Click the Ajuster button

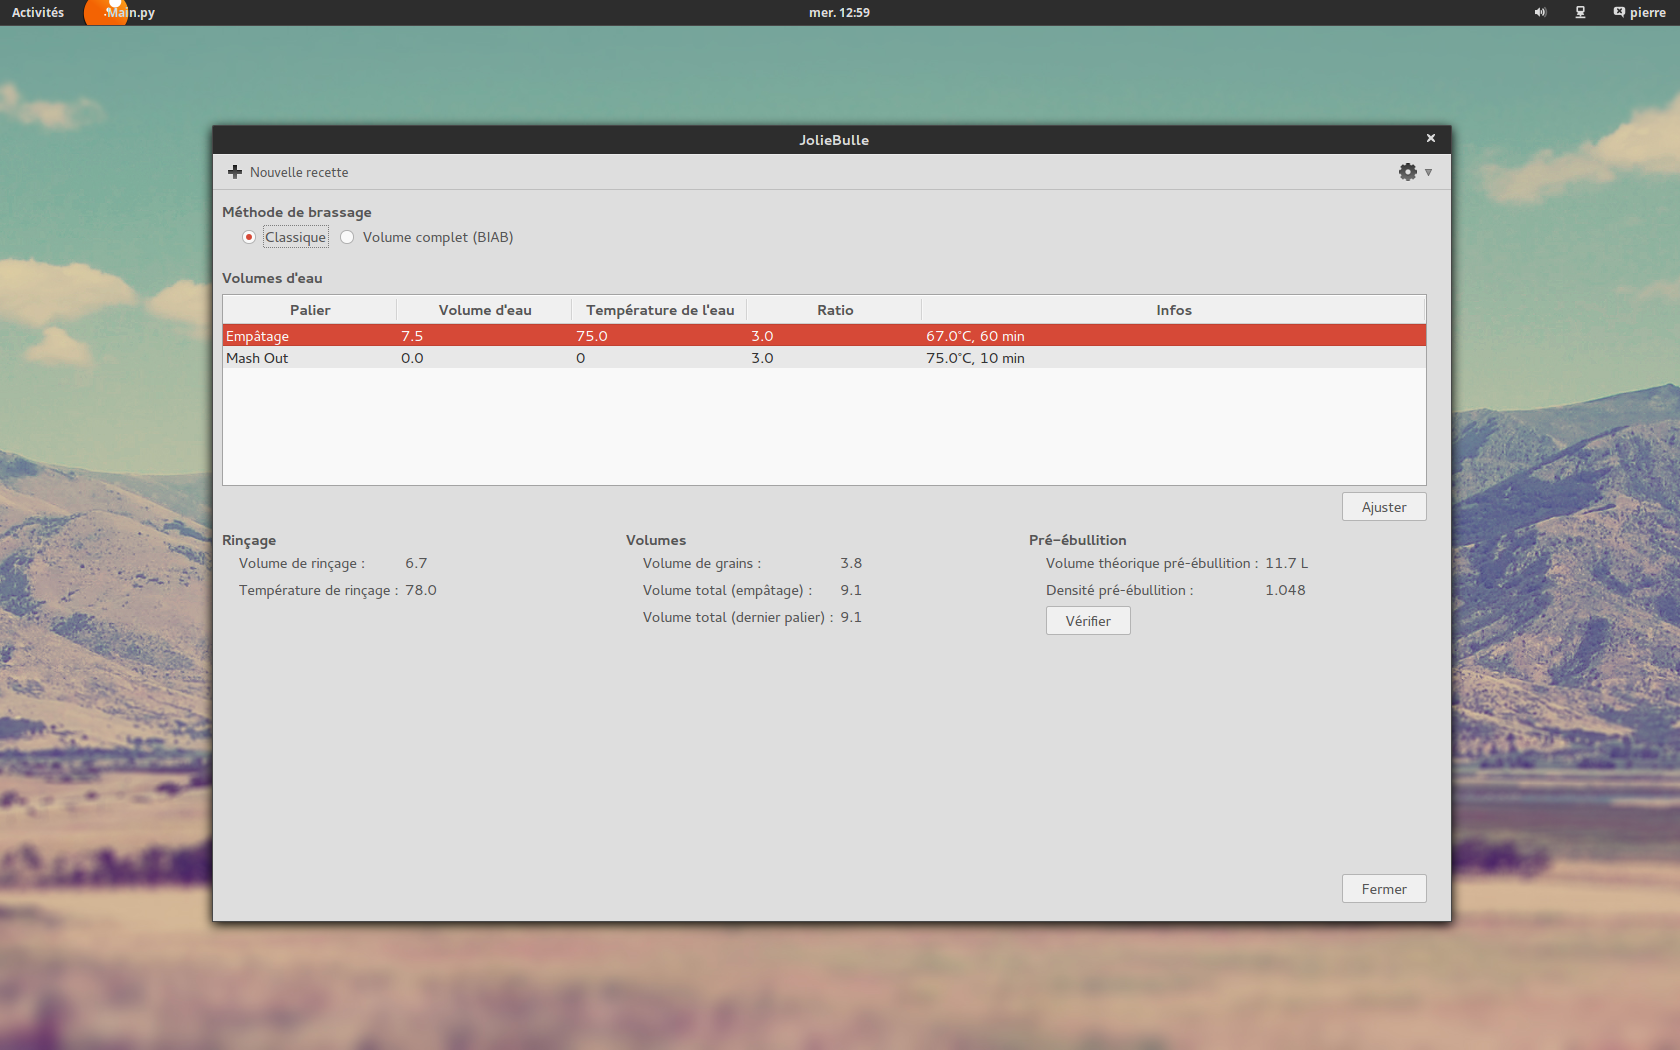[1383, 507]
